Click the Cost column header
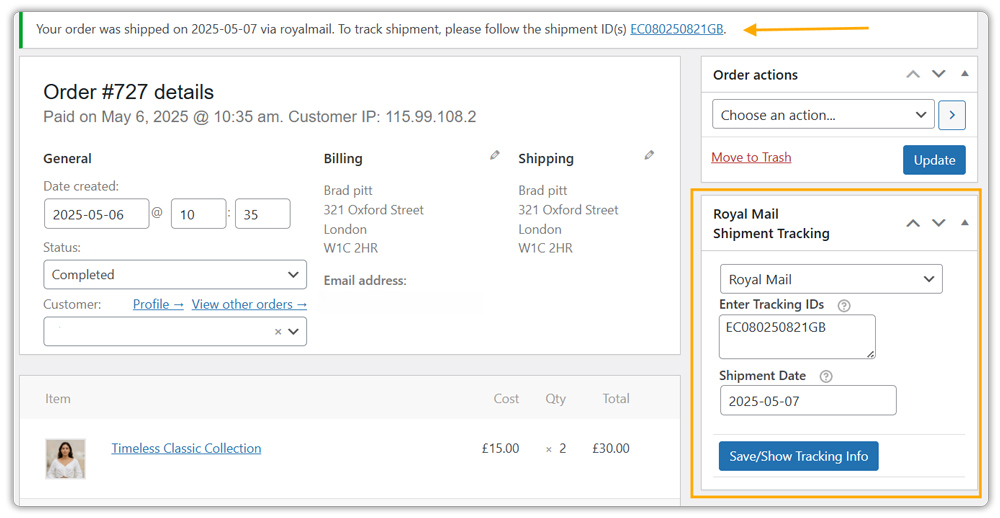 (x=506, y=399)
